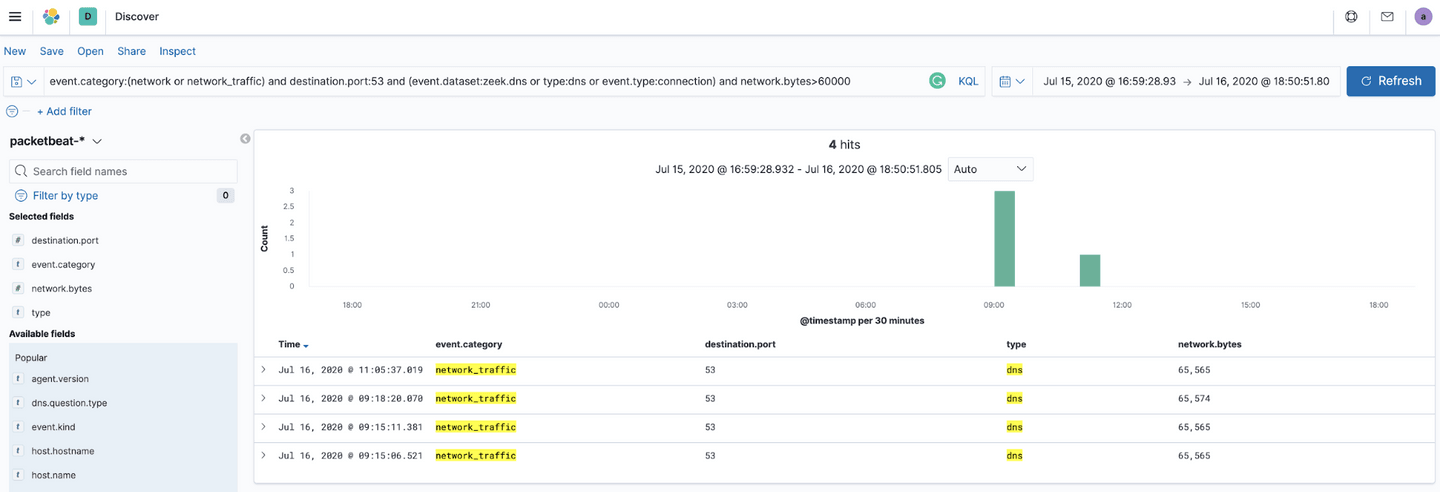Click the Elastic logo icon
The height and width of the screenshot is (492, 1440).
tap(51, 17)
